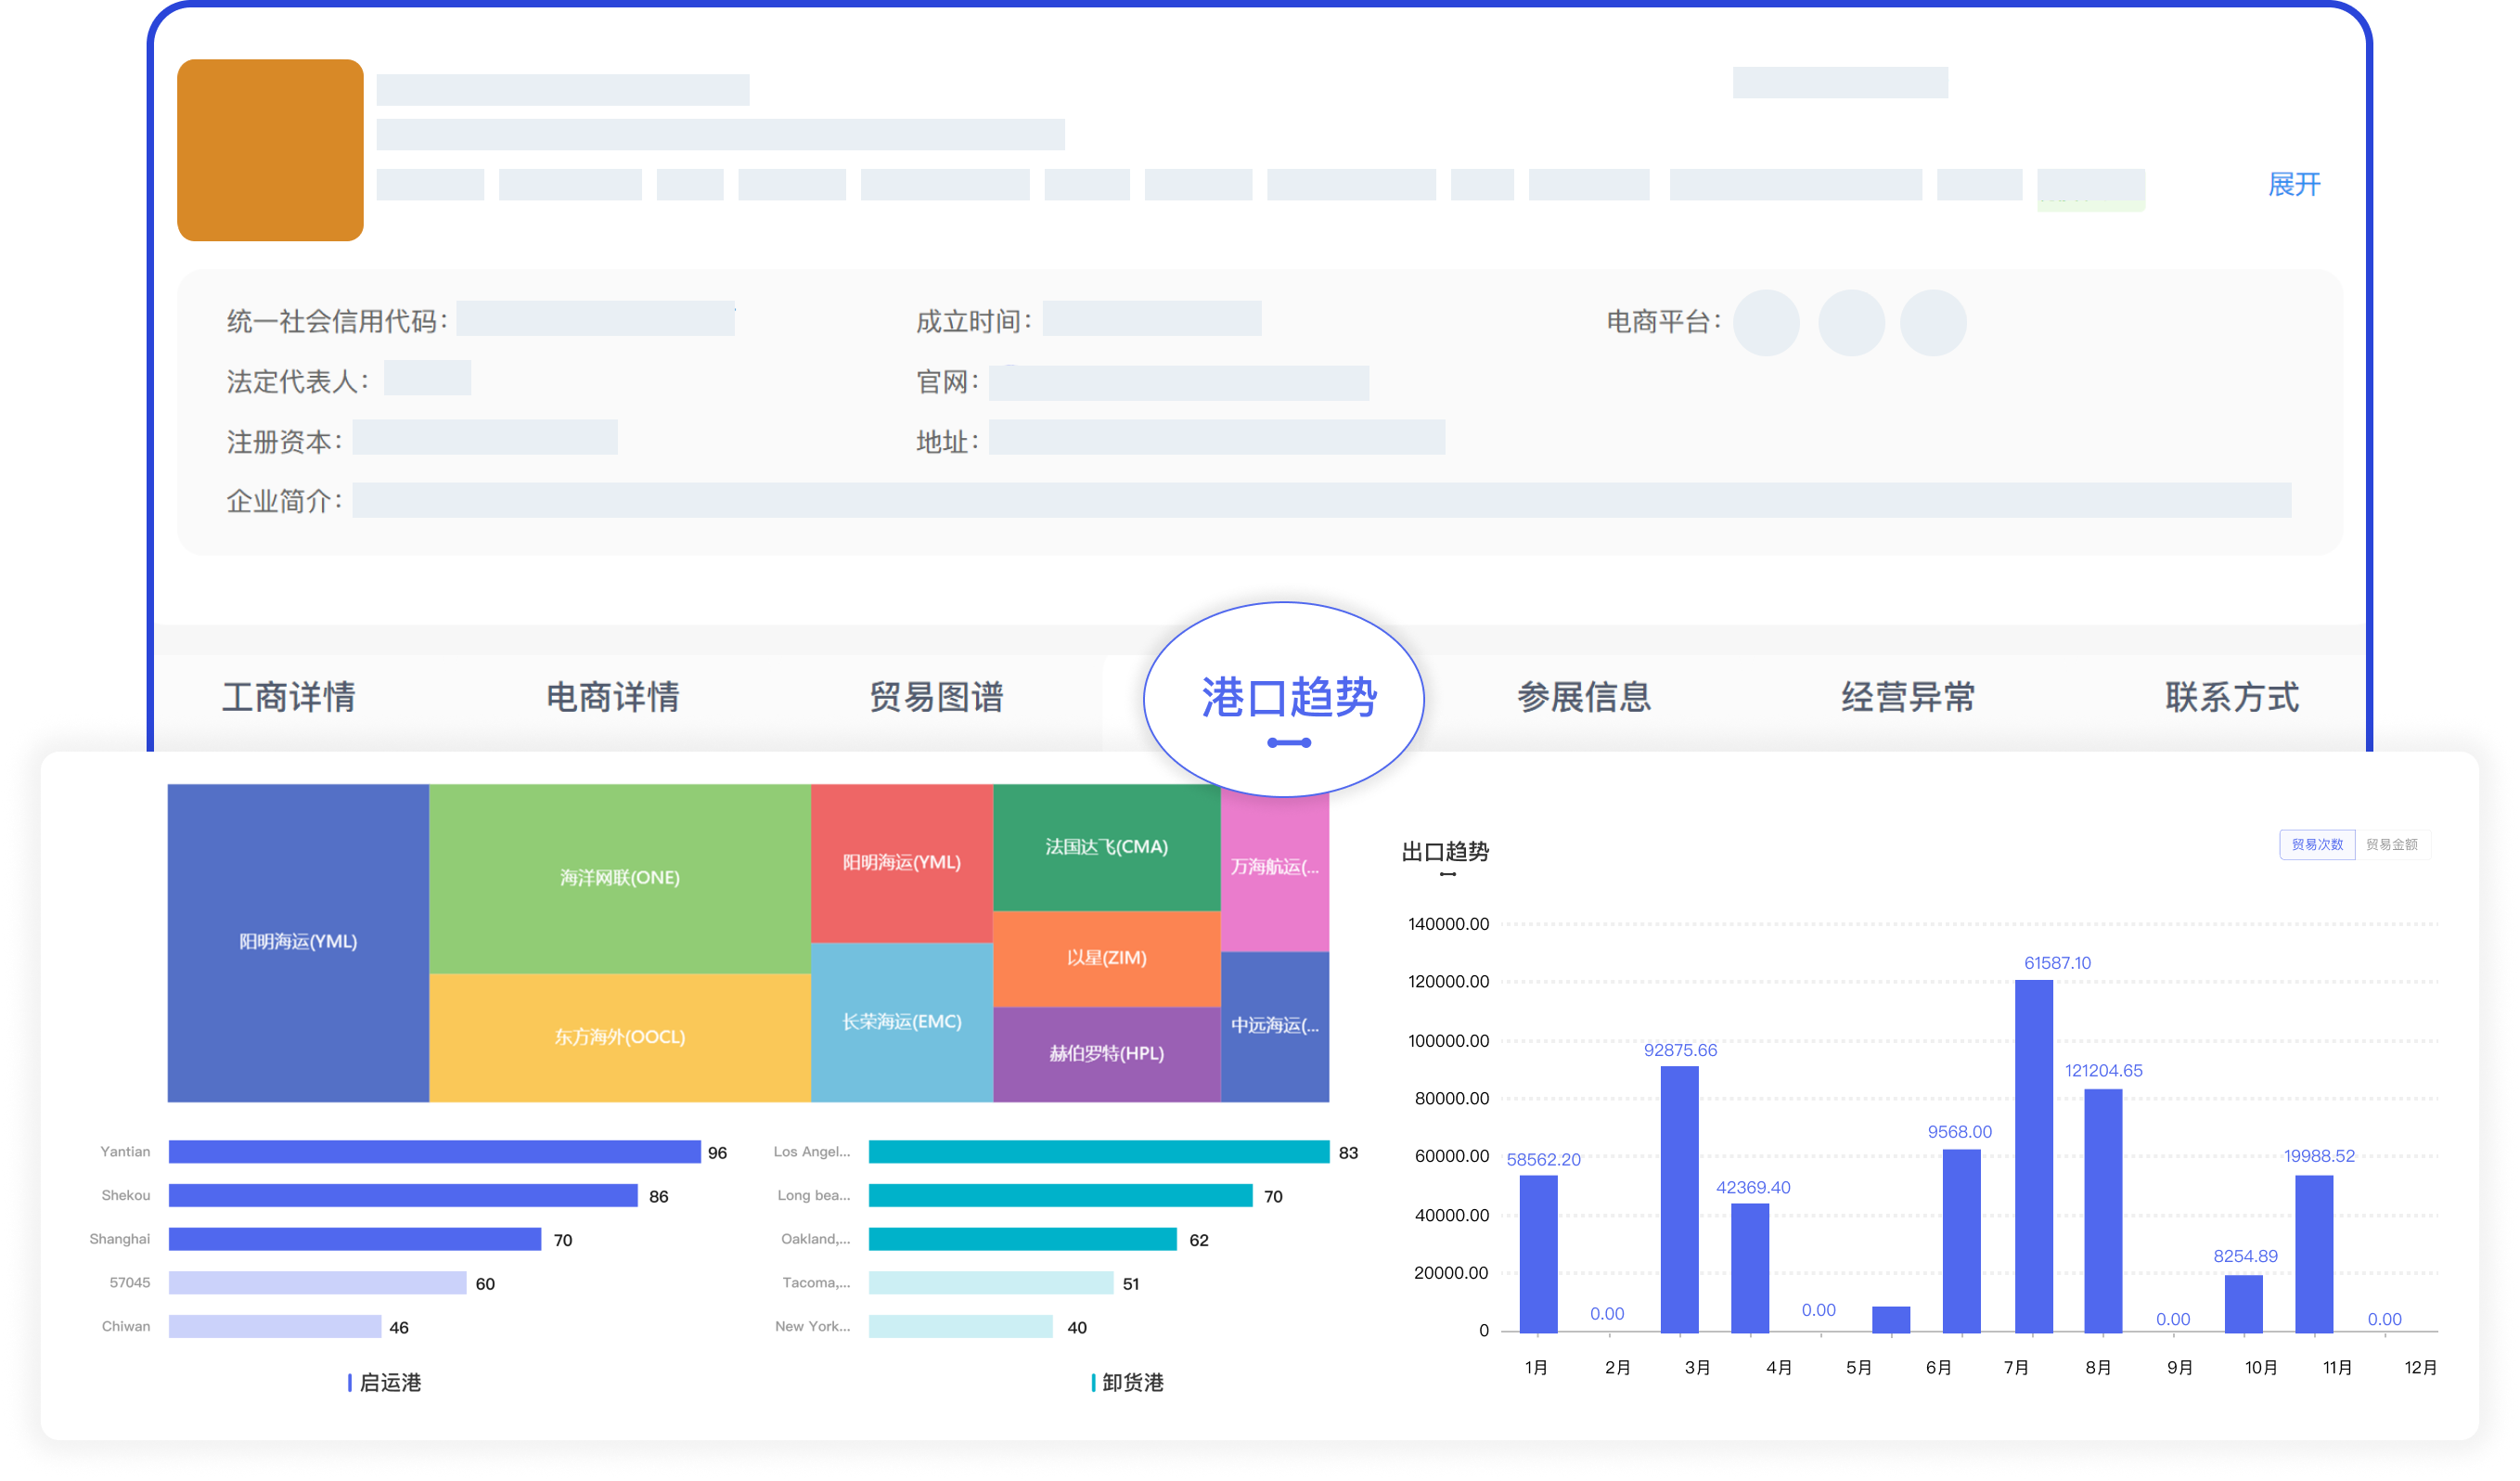Click the July bar in export trend

pyautogui.click(x=2034, y=1155)
